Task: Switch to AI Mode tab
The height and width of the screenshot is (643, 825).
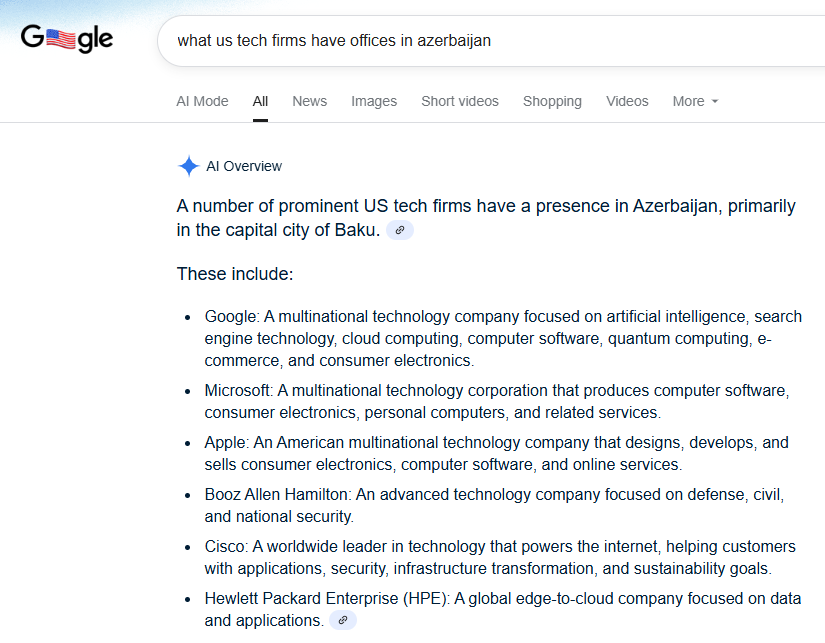Action: 202,101
